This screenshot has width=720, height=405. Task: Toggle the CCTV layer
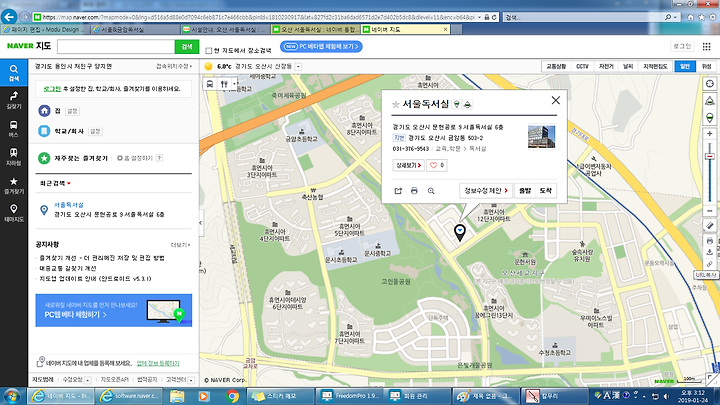click(582, 67)
